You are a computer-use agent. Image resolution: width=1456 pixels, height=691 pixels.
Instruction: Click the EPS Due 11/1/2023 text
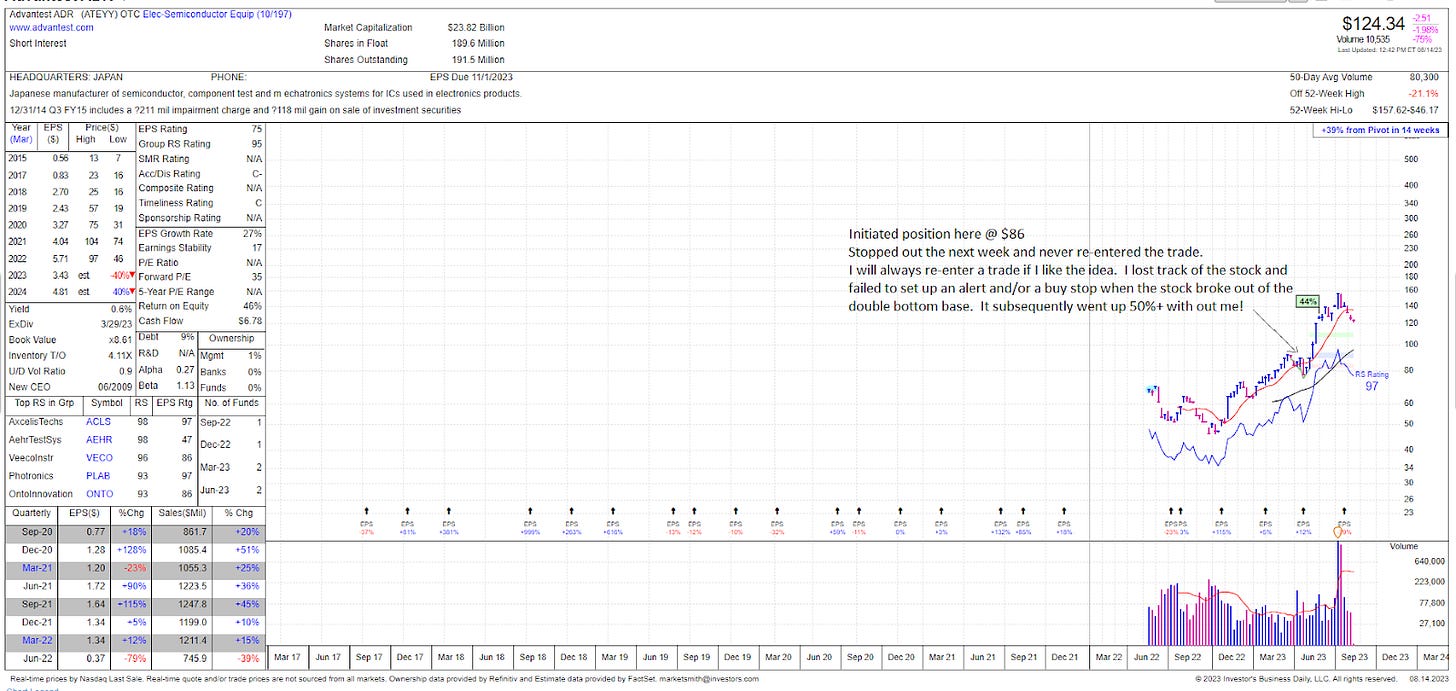[469, 77]
